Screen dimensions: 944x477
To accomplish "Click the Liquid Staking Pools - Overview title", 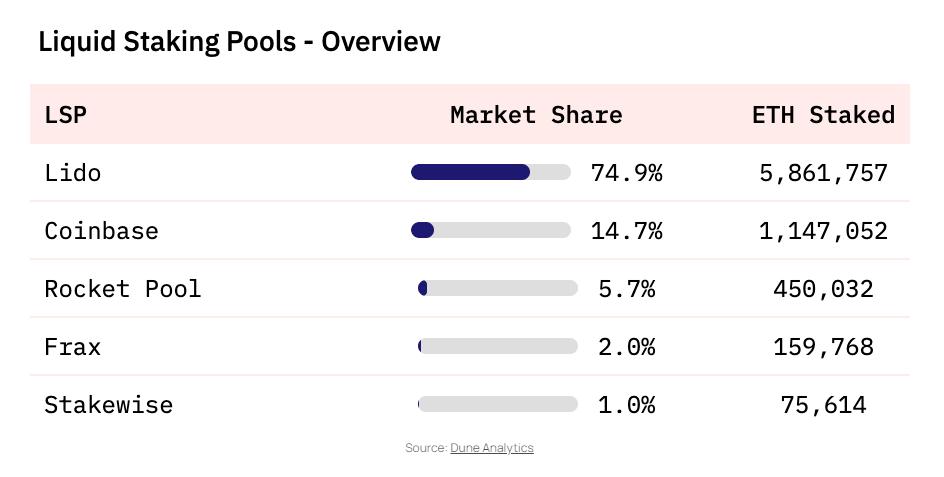I will [240, 42].
